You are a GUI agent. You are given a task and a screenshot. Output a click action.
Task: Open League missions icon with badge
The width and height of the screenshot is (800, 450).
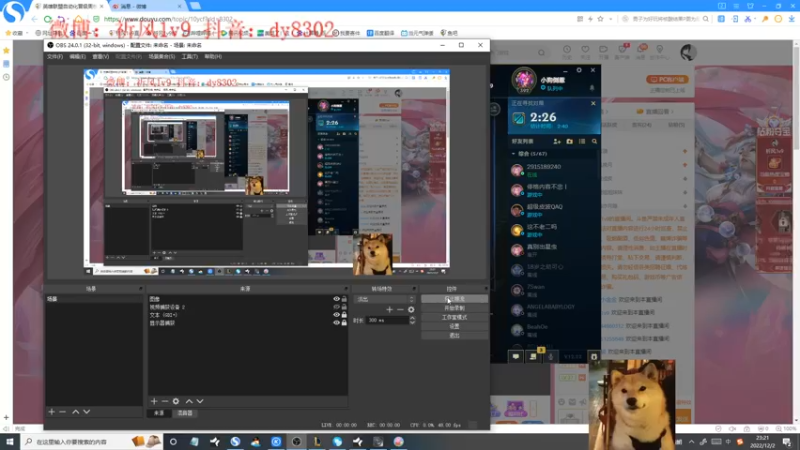click(534, 356)
